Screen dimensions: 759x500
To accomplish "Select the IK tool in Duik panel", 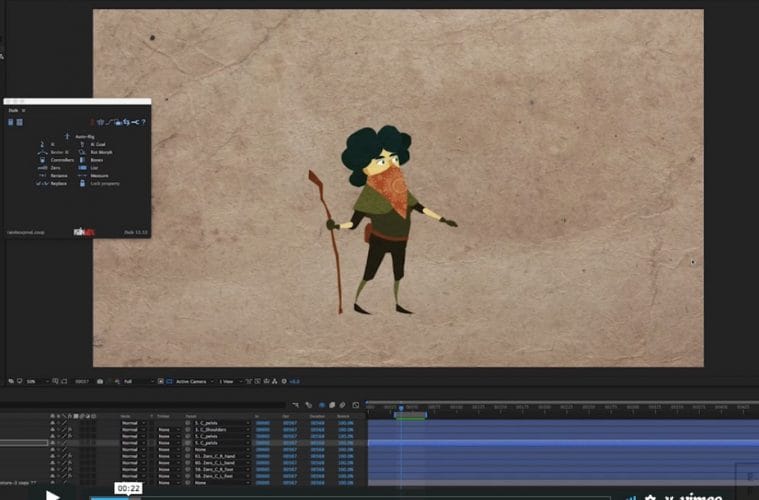I will coord(45,144).
